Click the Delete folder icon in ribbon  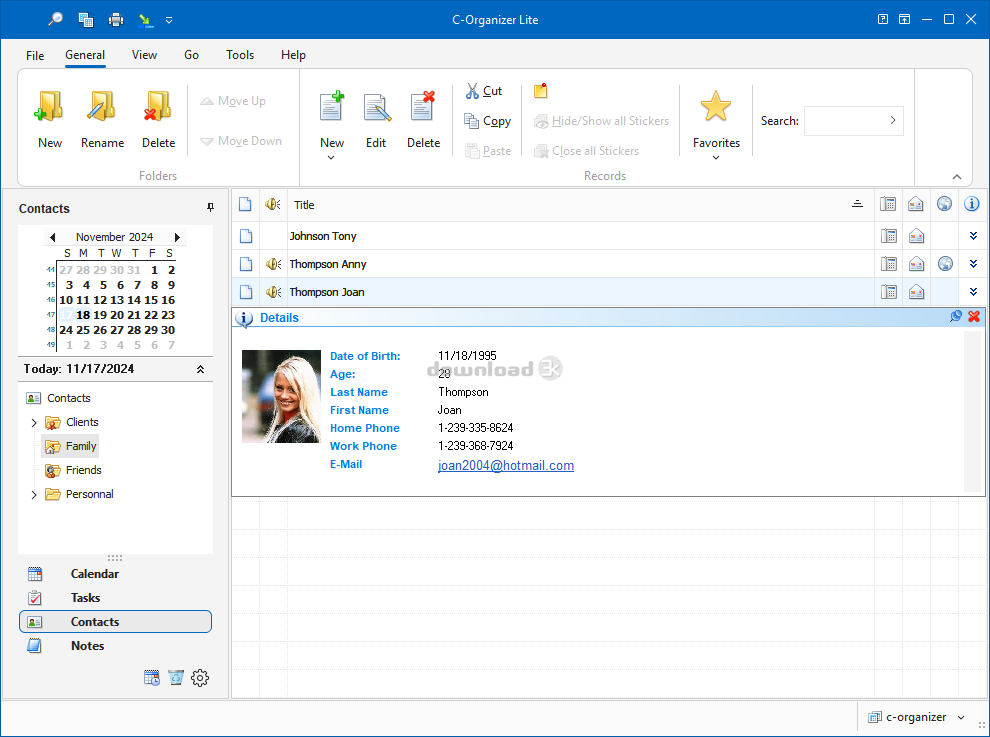click(157, 108)
